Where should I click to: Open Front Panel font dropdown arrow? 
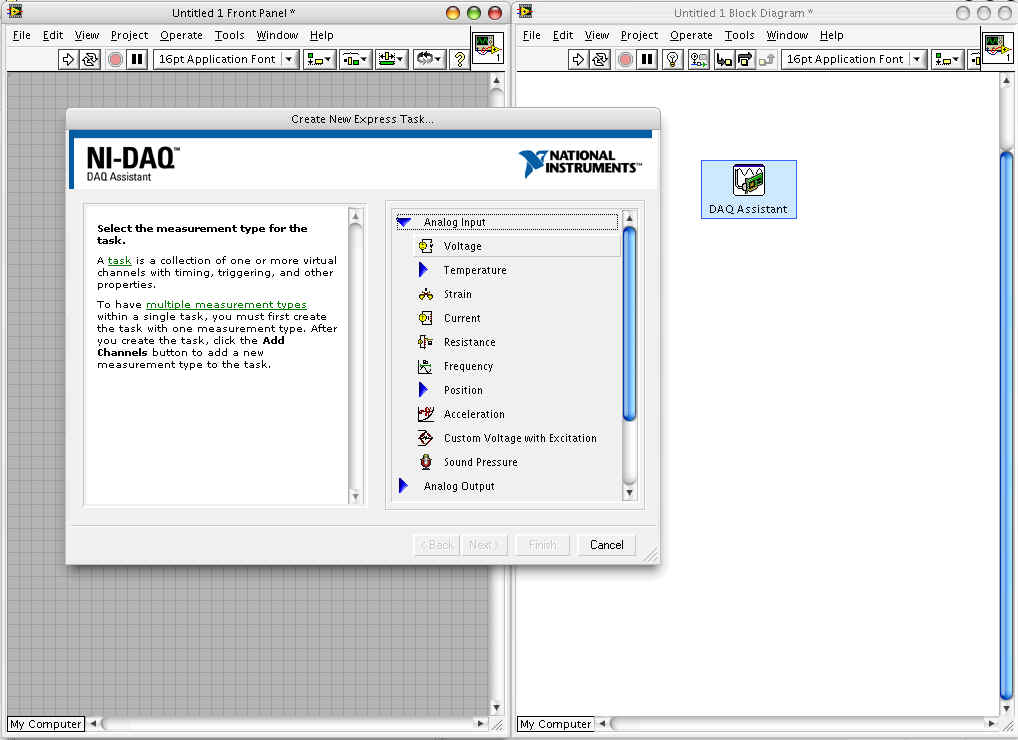(x=290, y=59)
